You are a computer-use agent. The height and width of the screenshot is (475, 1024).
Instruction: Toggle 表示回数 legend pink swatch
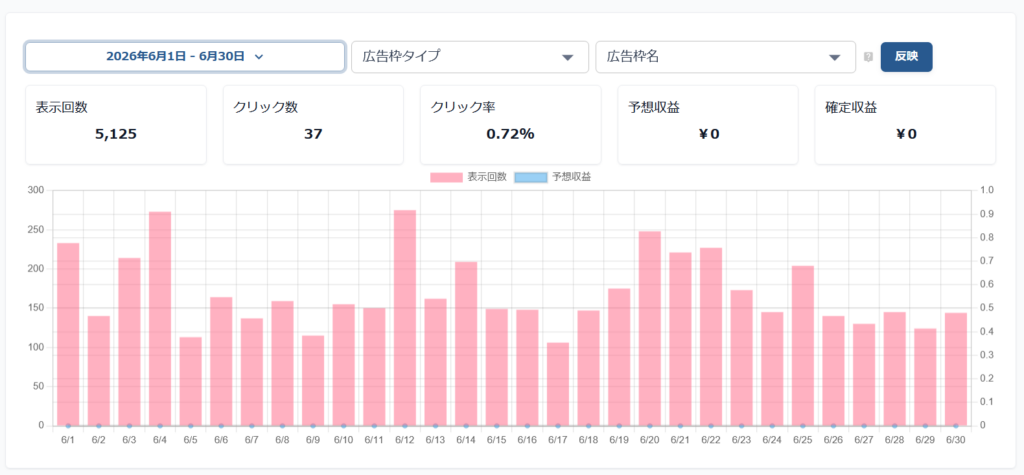[447, 177]
